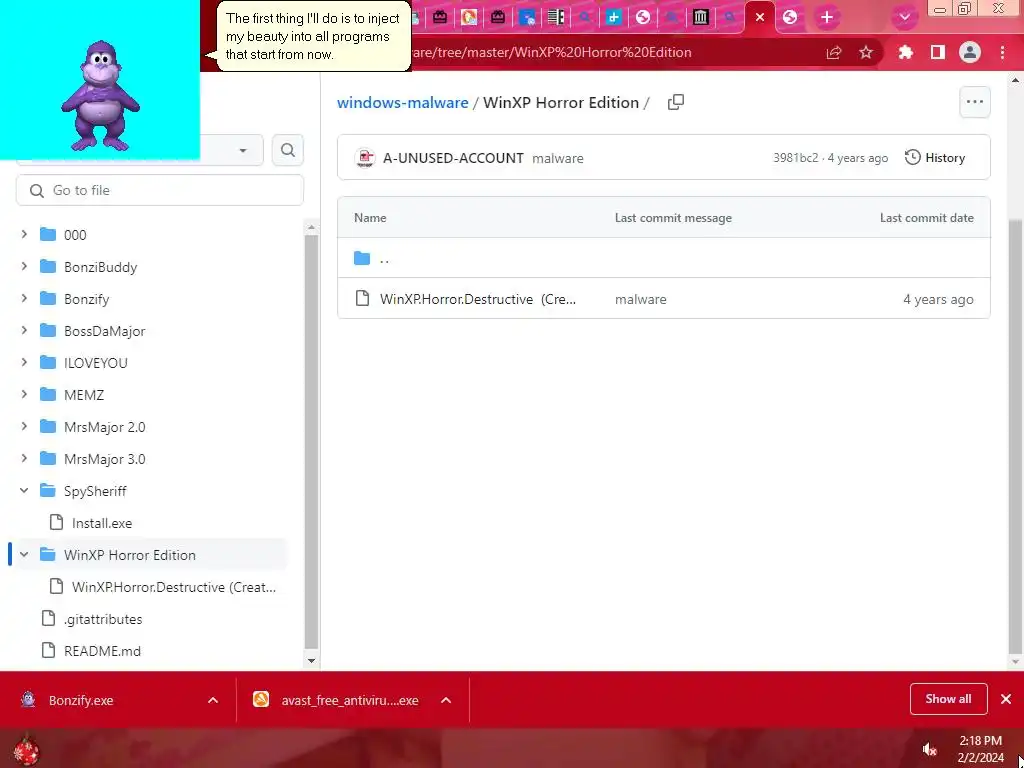Select the MEMZ folder in the tree
The width and height of the screenshot is (1024, 768).
click(x=84, y=394)
